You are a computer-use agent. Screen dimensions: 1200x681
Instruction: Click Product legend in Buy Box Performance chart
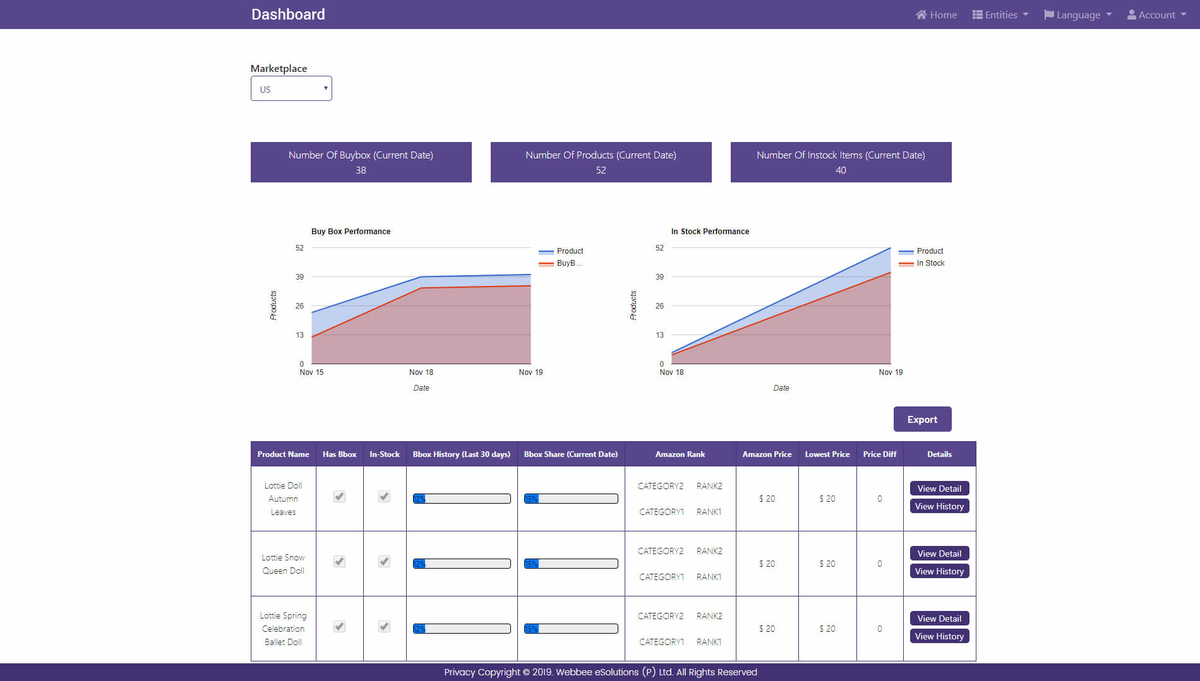[x=561, y=251]
